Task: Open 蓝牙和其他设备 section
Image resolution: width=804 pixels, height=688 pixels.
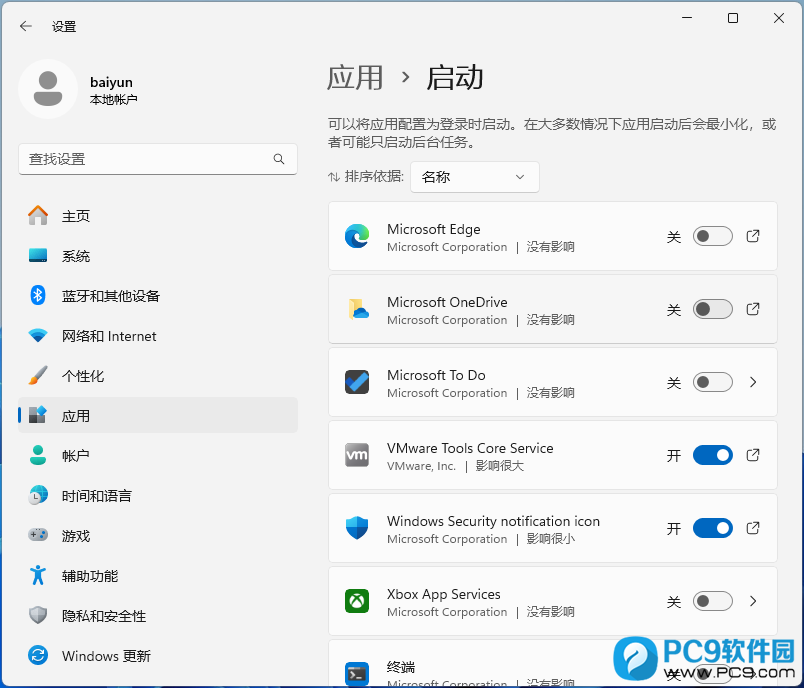Action: pos(158,295)
